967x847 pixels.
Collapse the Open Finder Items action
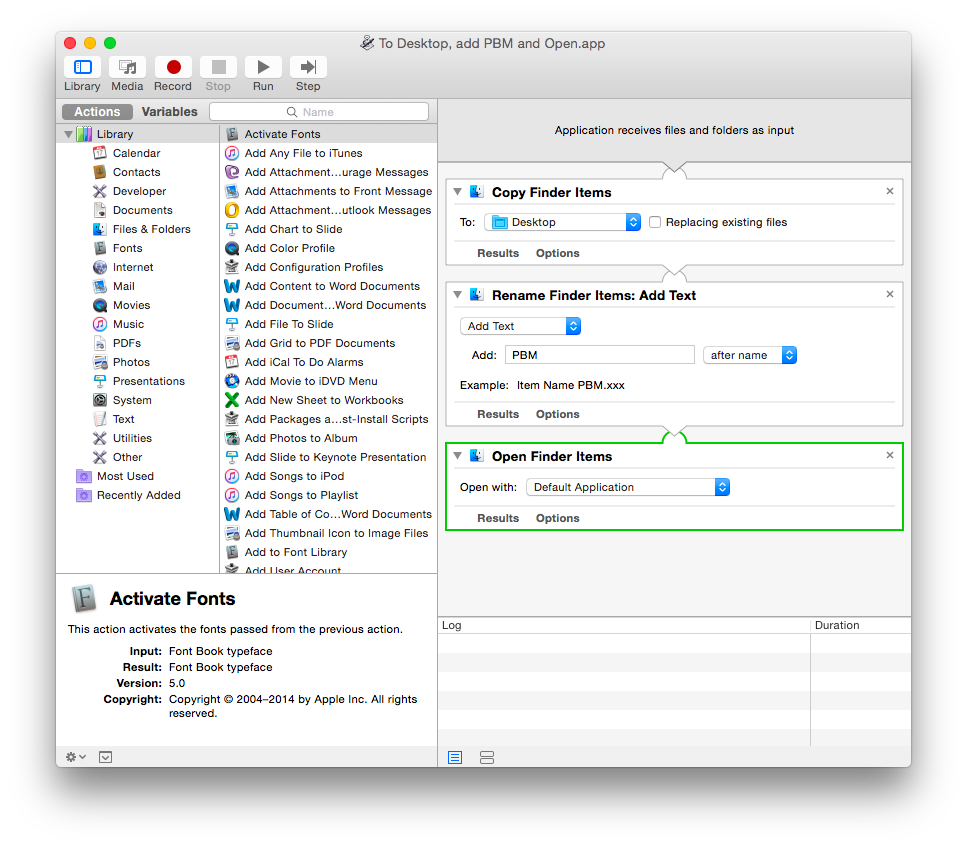coord(458,456)
